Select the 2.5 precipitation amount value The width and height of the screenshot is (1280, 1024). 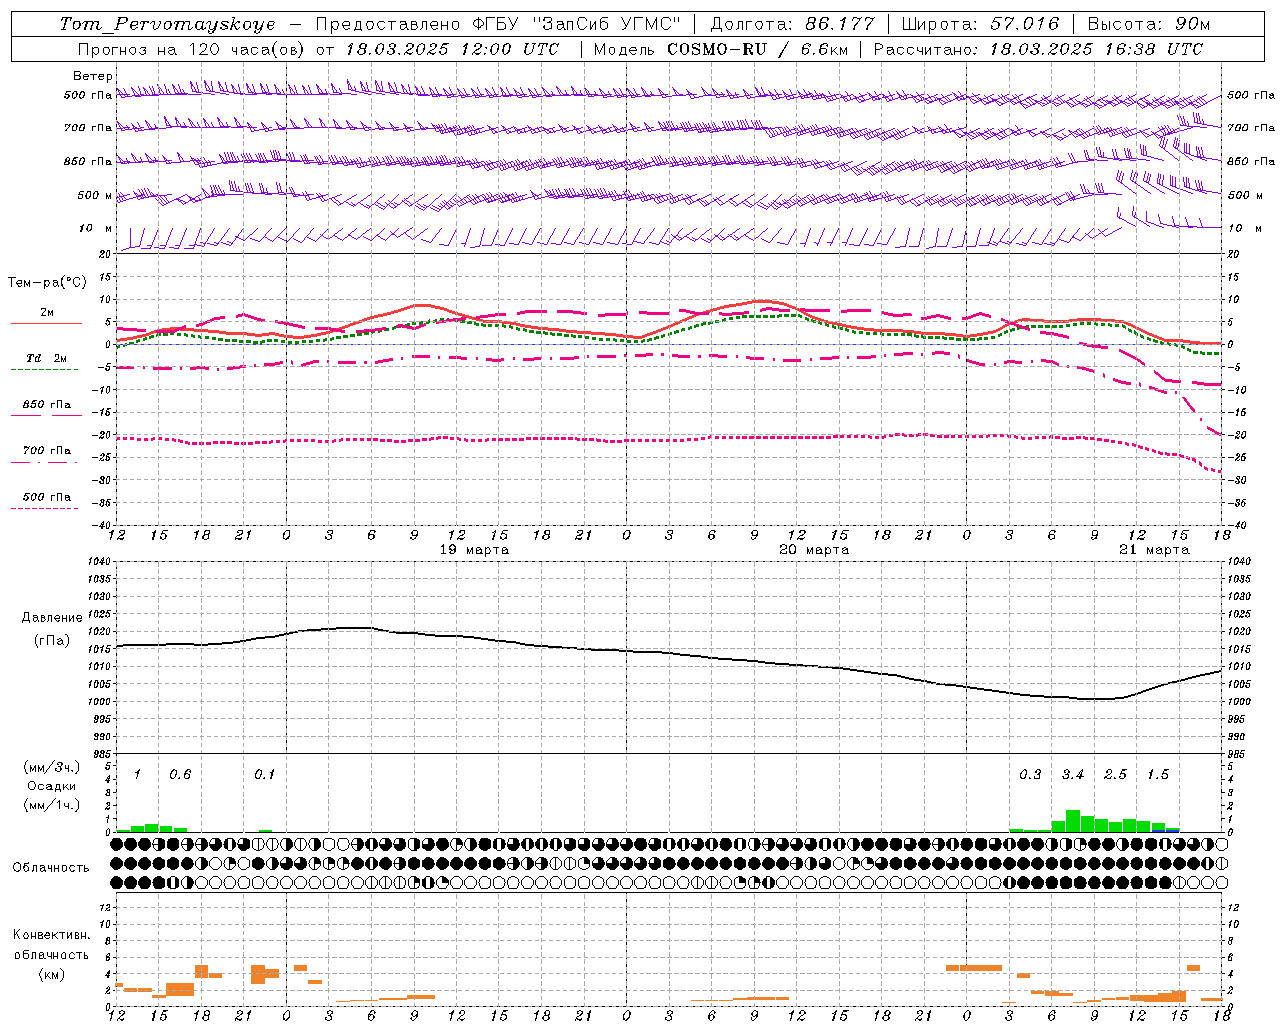tap(1115, 775)
